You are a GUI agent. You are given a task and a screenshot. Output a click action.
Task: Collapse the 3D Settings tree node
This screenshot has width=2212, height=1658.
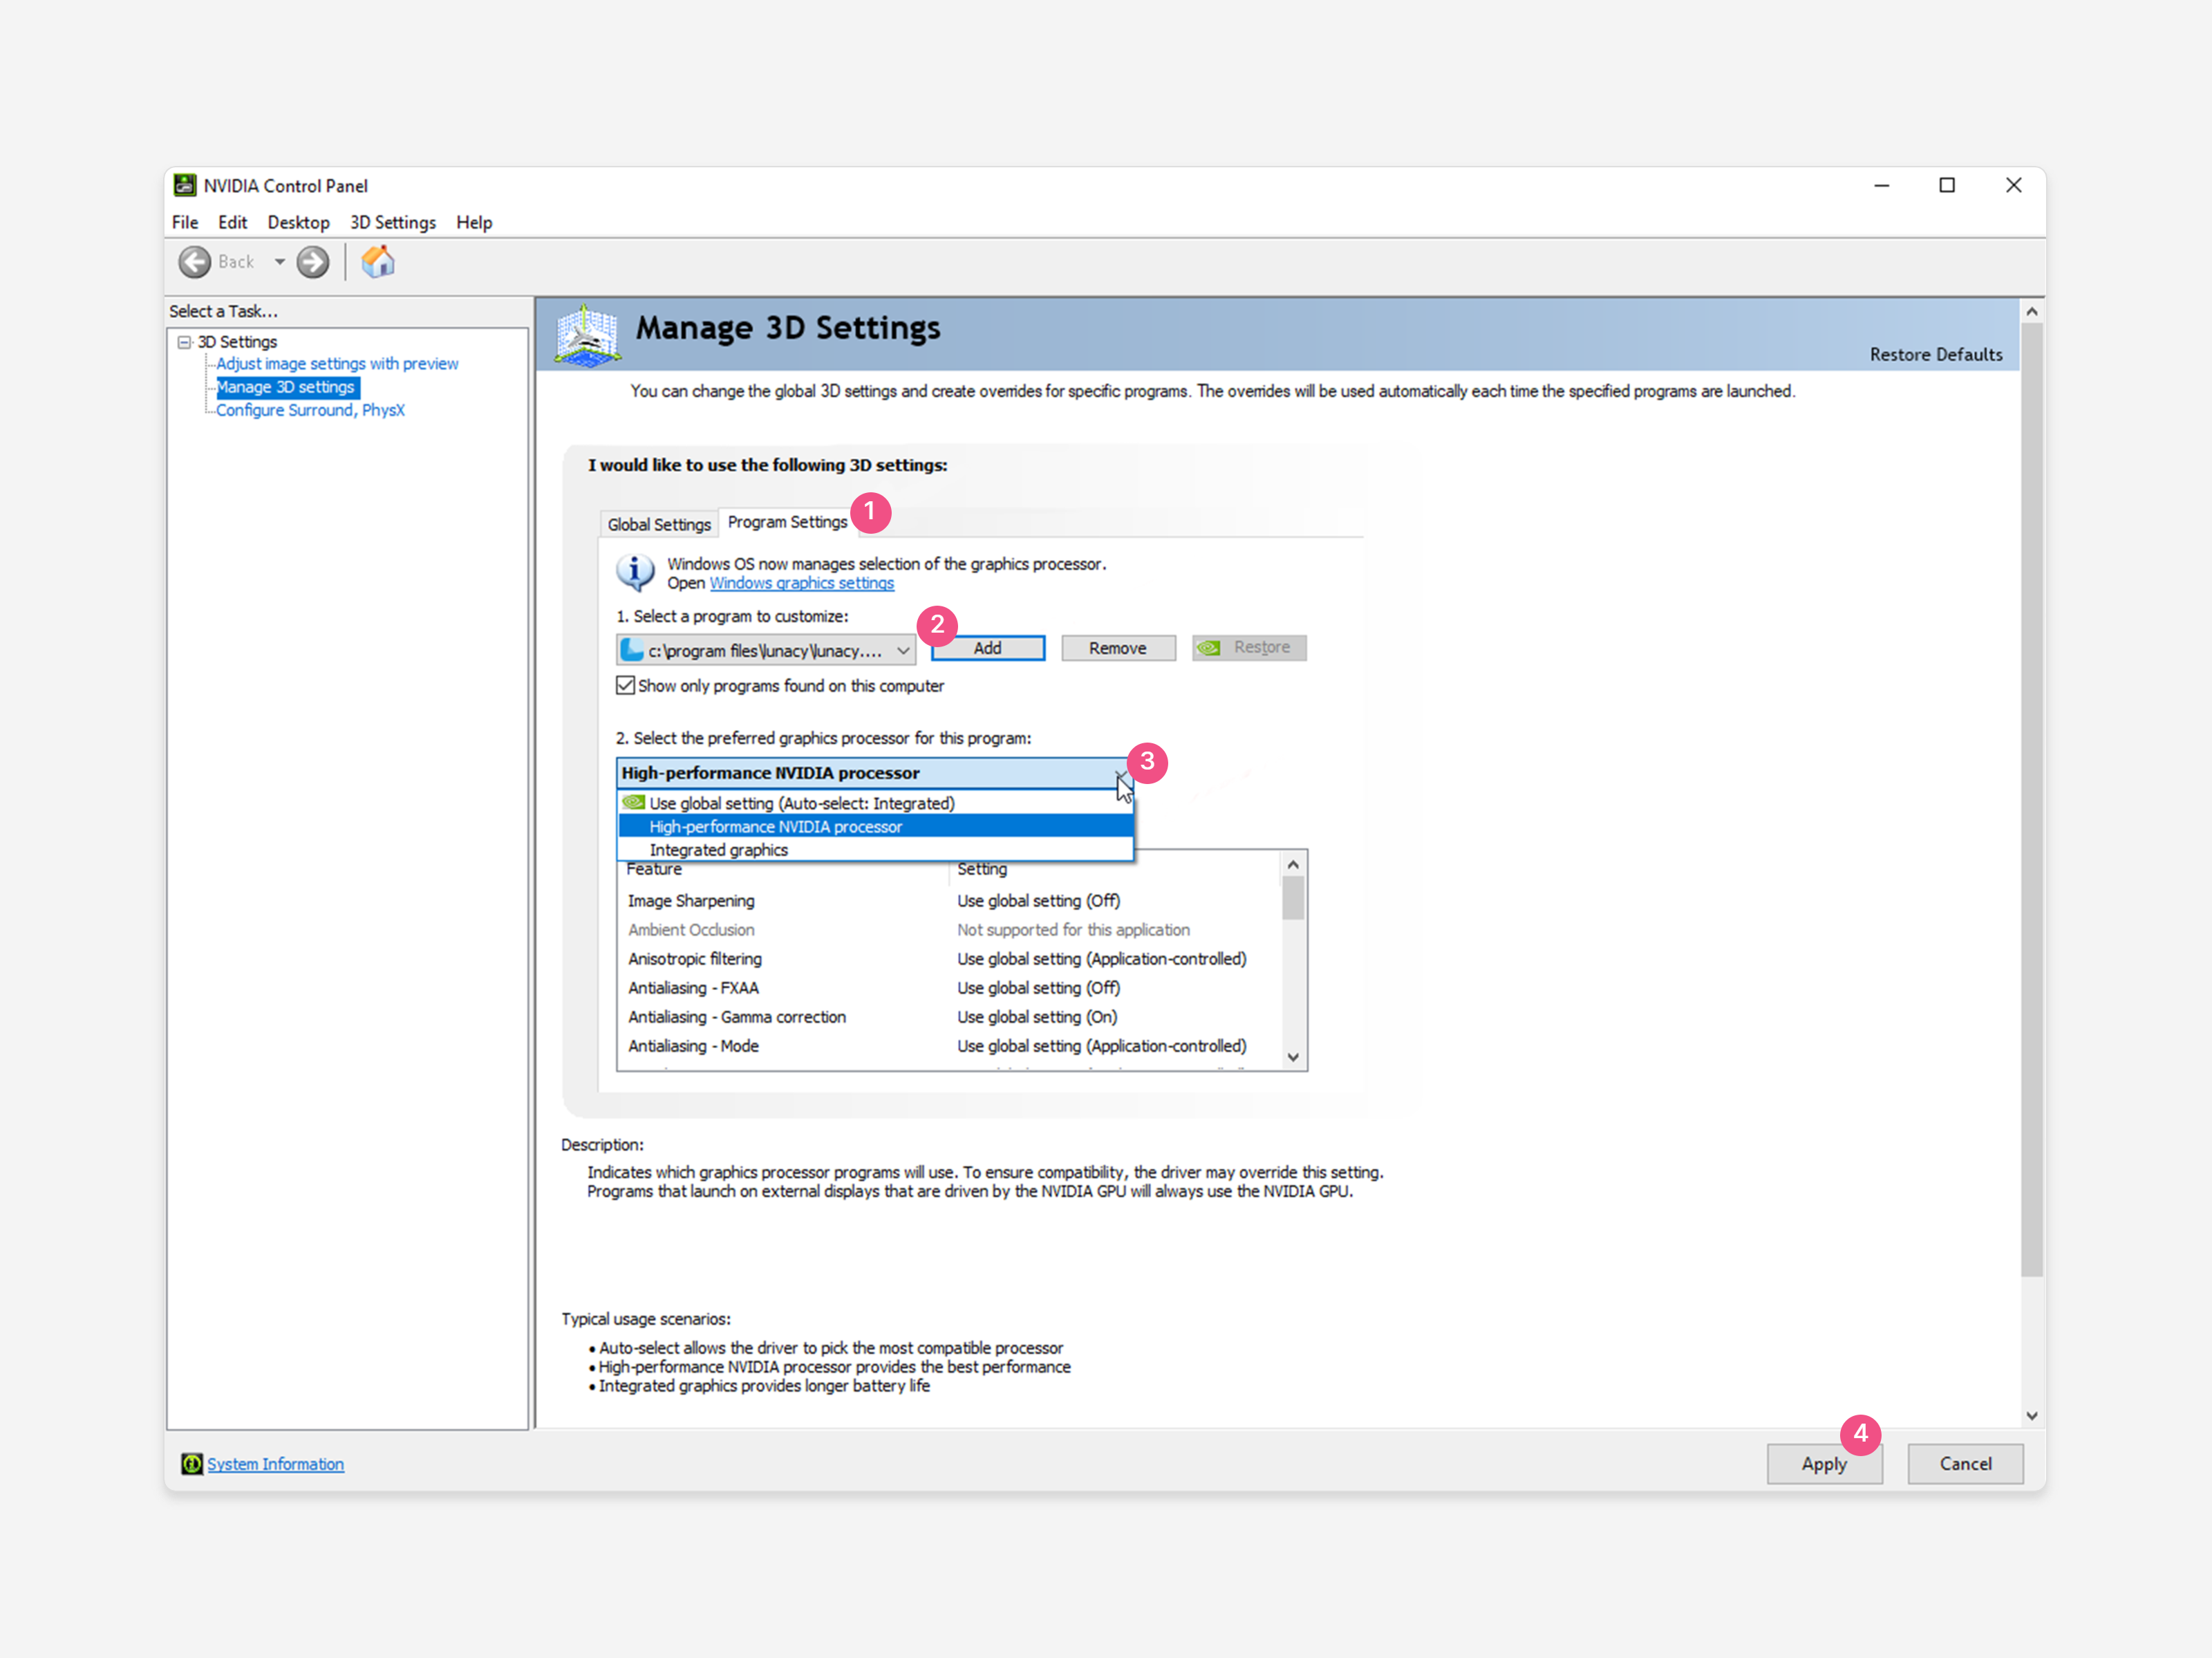[184, 342]
